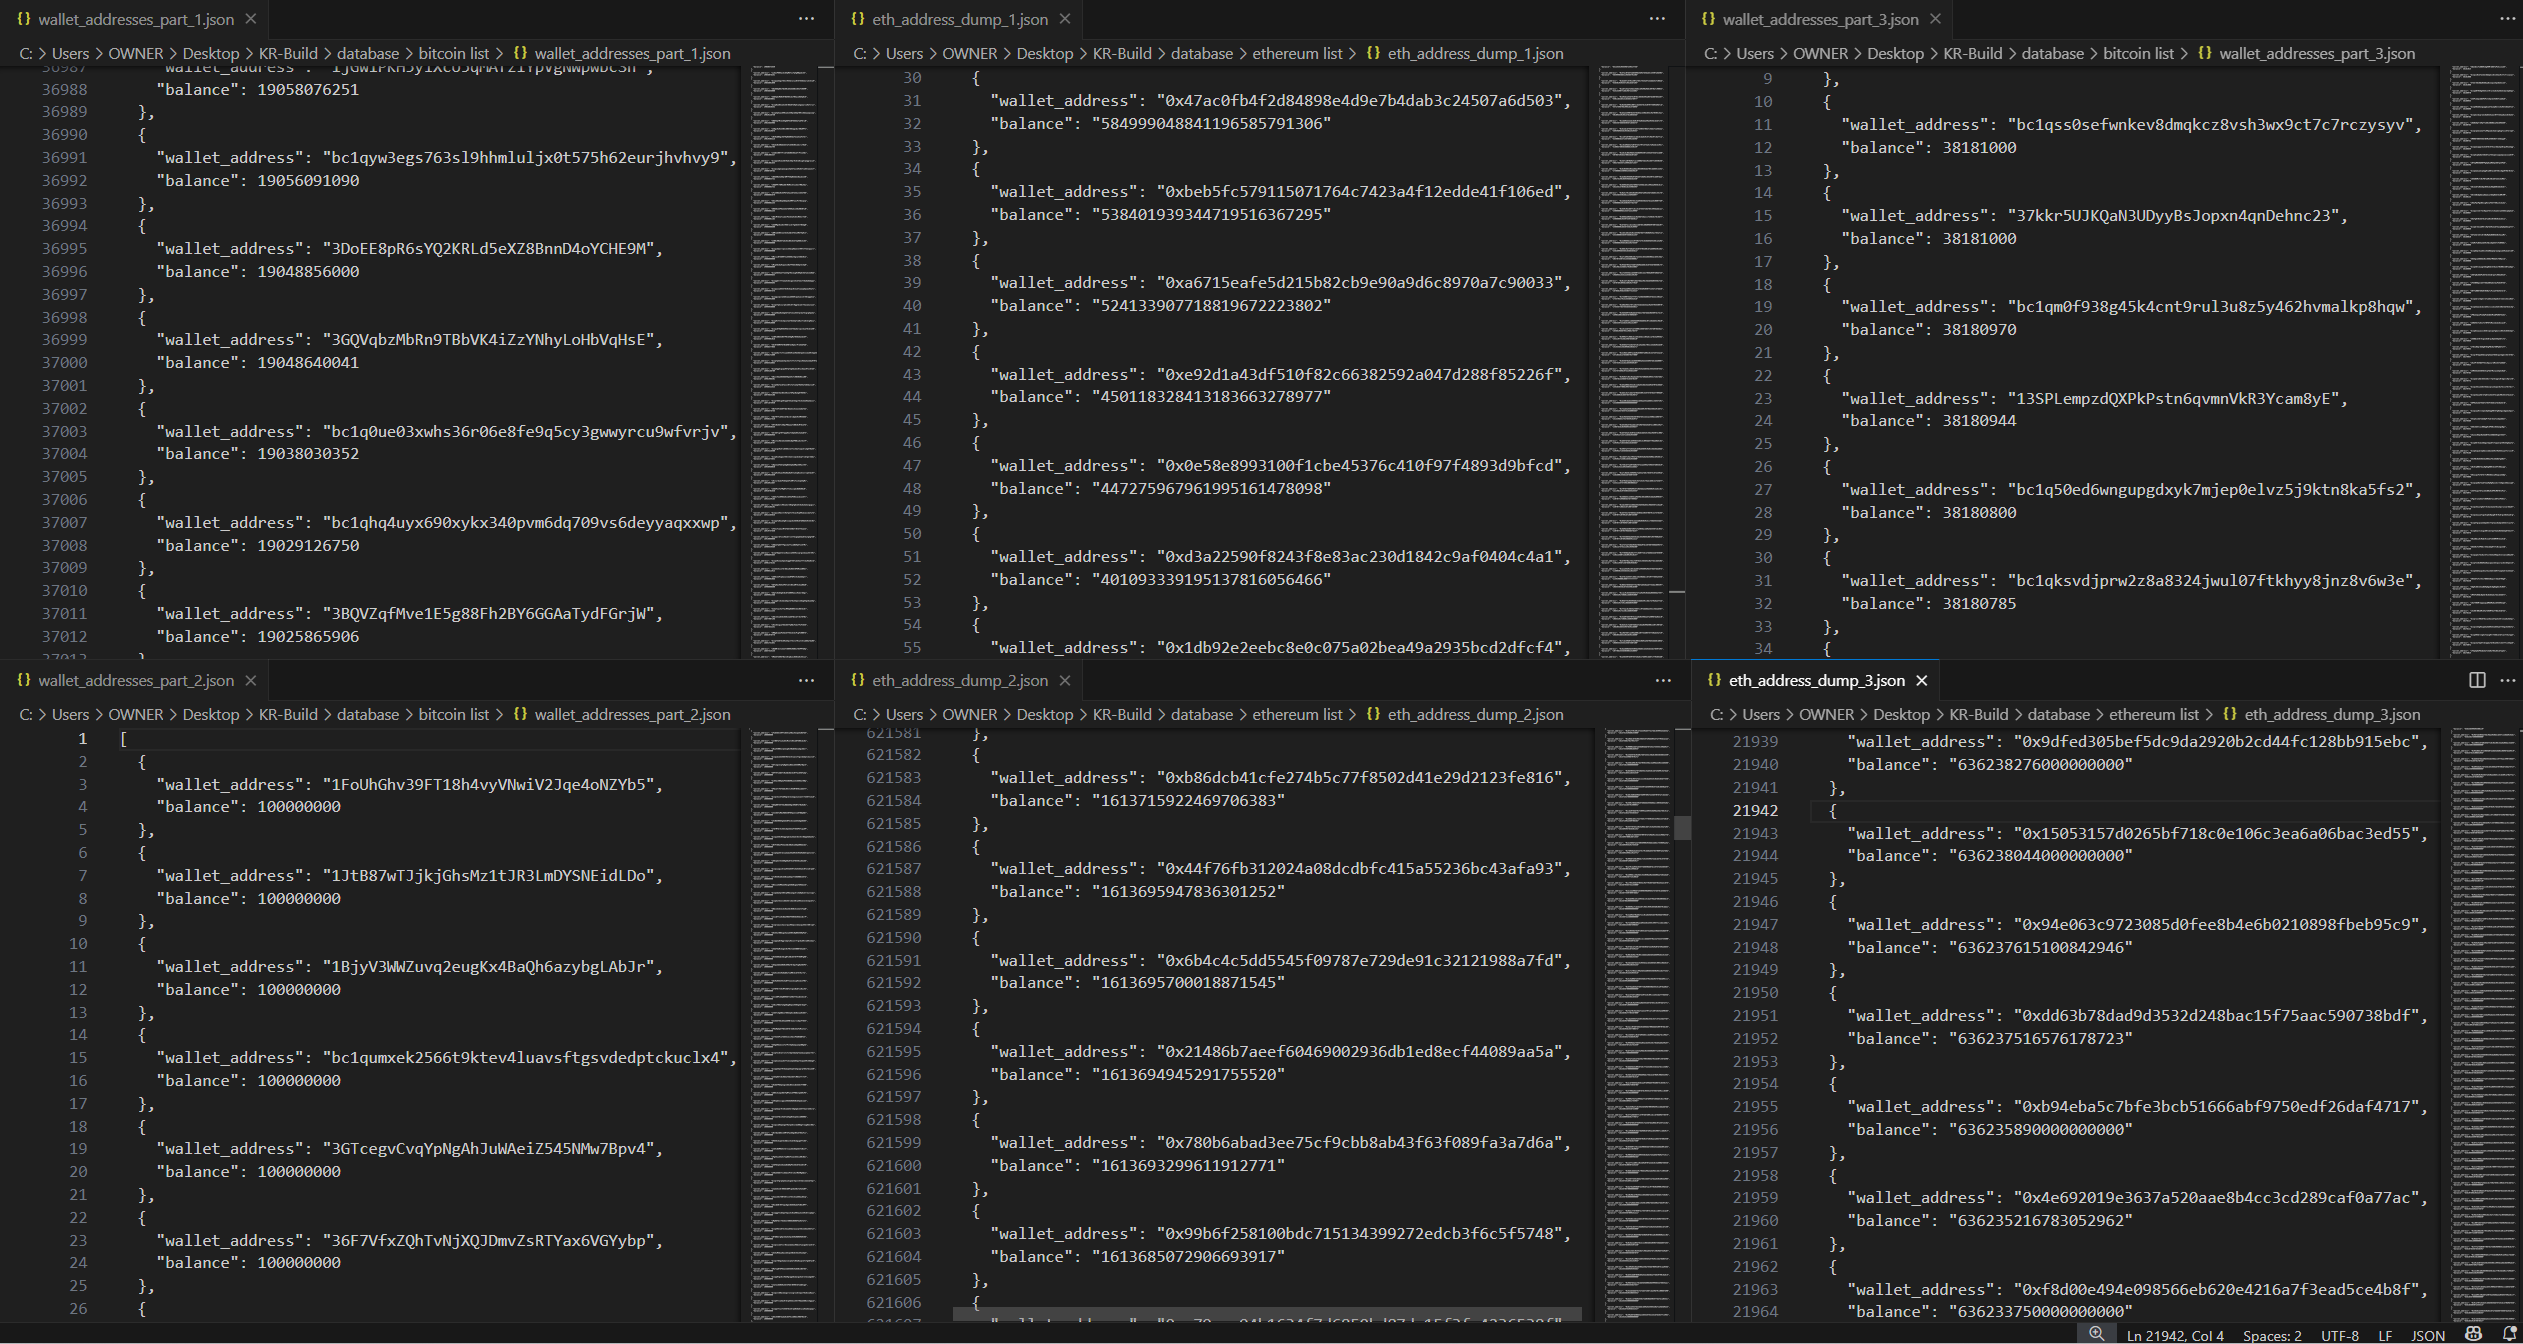Open the notifications bell icon
This screenshot has width=2523, height=1344.
(2508, 1334)
